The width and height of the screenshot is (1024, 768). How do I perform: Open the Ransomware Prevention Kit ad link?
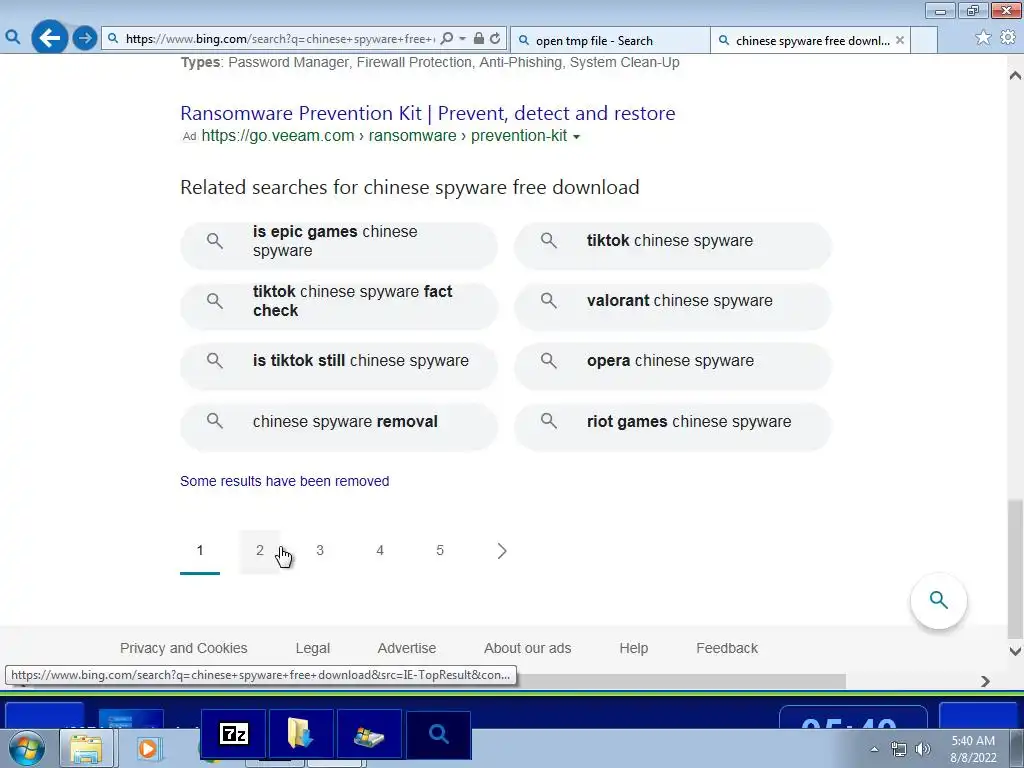[428, 113]
